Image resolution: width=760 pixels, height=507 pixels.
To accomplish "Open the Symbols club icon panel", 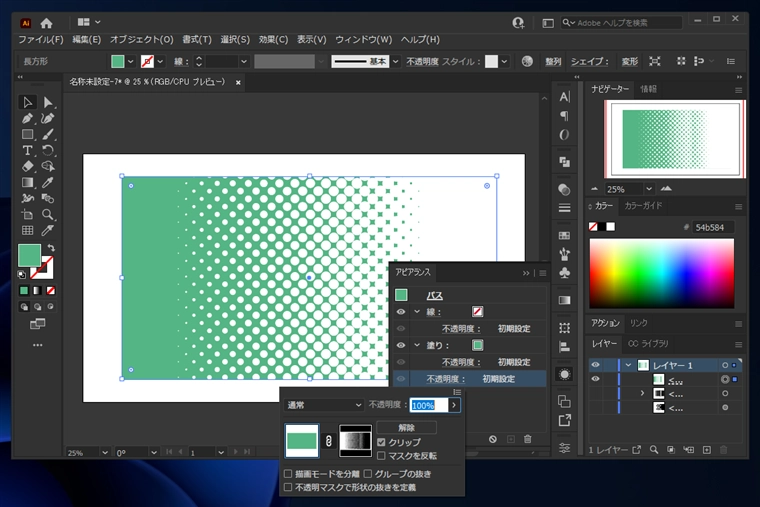I will 564,273.
